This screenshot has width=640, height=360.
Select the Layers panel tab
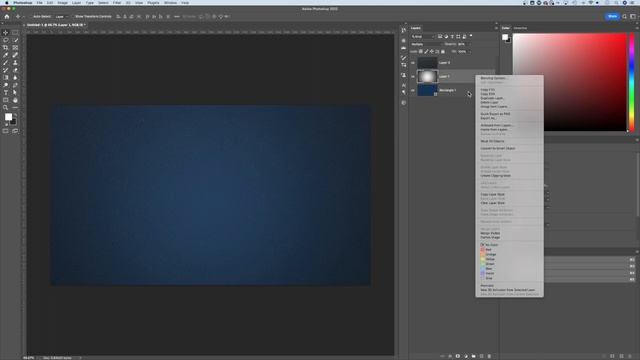click(x=416, y=28)
